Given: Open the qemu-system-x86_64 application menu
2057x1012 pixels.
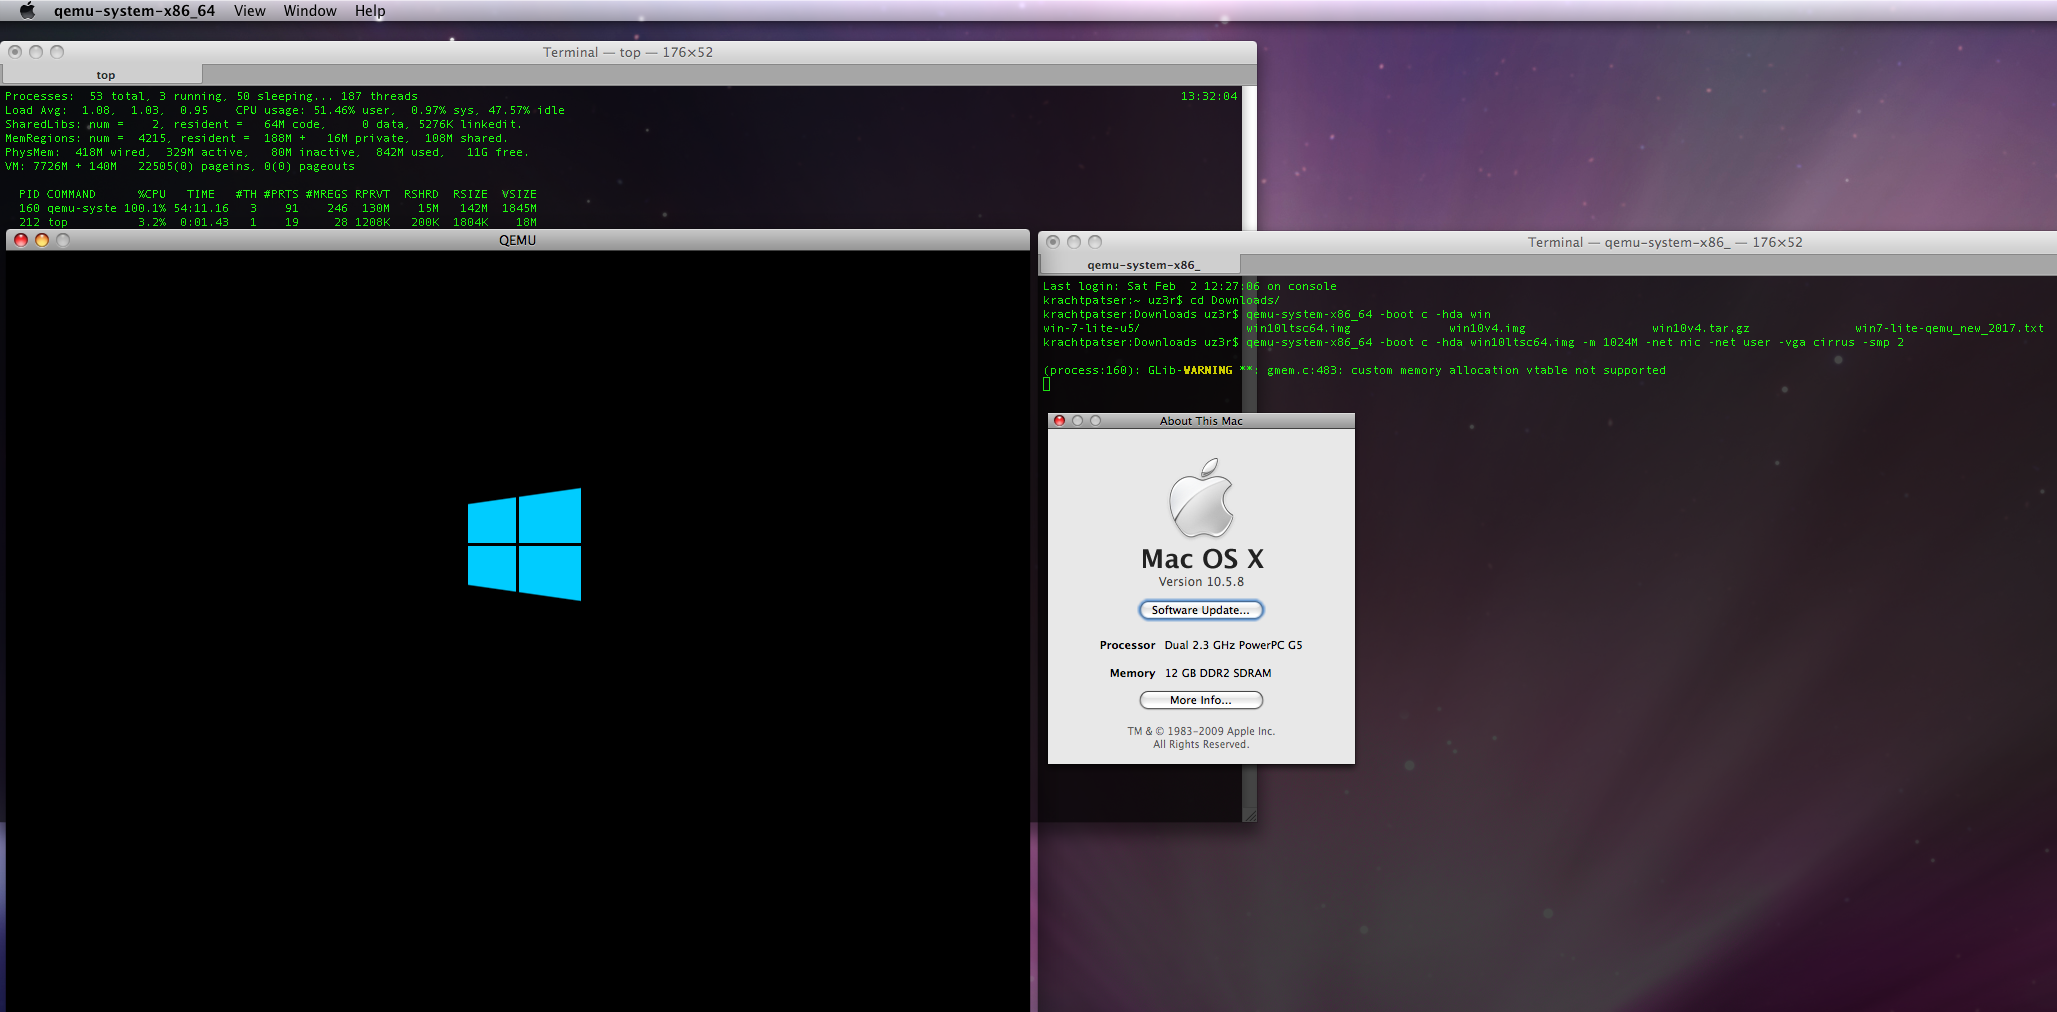Looking at the screenshot, I should (134, 11).
